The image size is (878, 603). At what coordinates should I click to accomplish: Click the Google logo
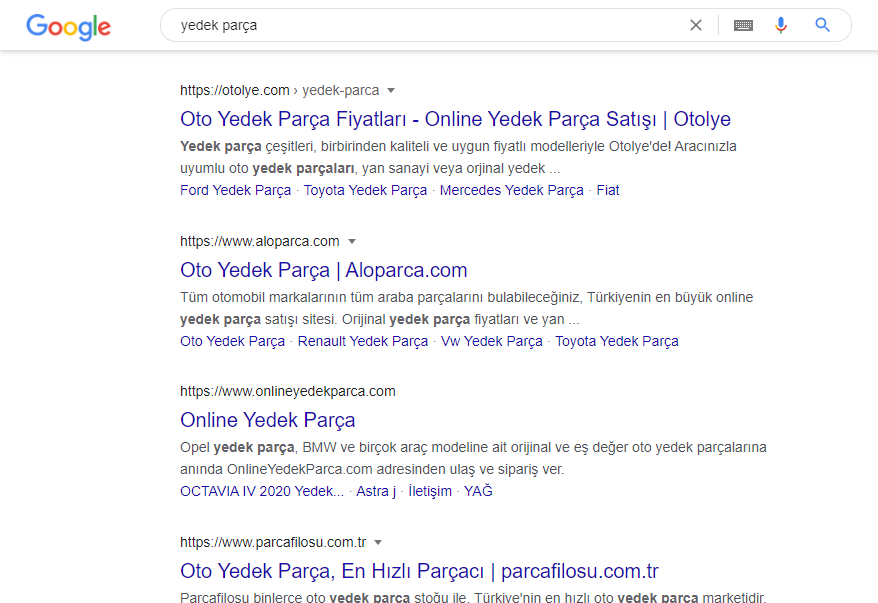pos(67,27)
